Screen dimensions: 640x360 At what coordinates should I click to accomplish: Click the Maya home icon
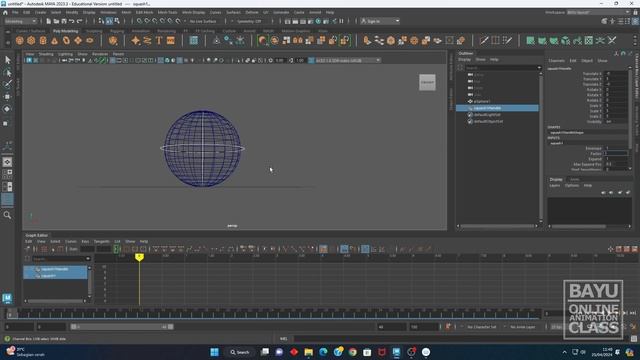pyautogui.click(x=5, y=13)
